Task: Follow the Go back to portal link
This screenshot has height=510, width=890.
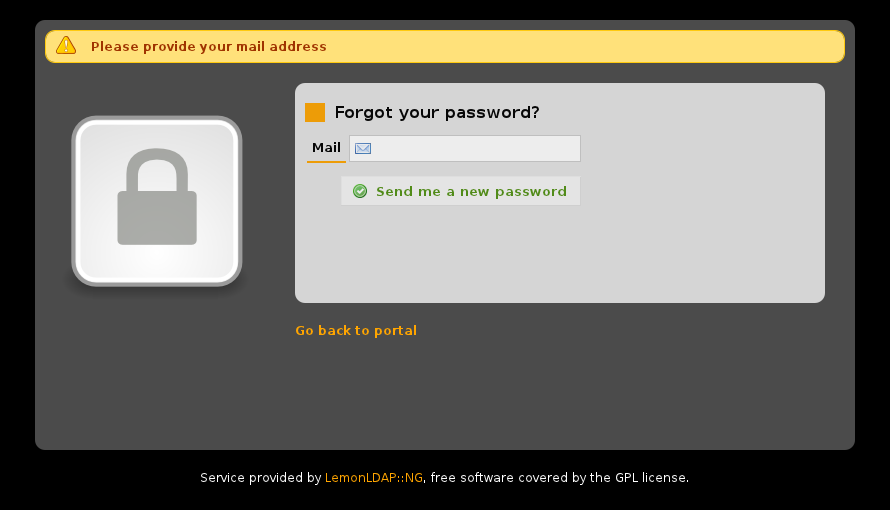Action: (x=356, y=330)
